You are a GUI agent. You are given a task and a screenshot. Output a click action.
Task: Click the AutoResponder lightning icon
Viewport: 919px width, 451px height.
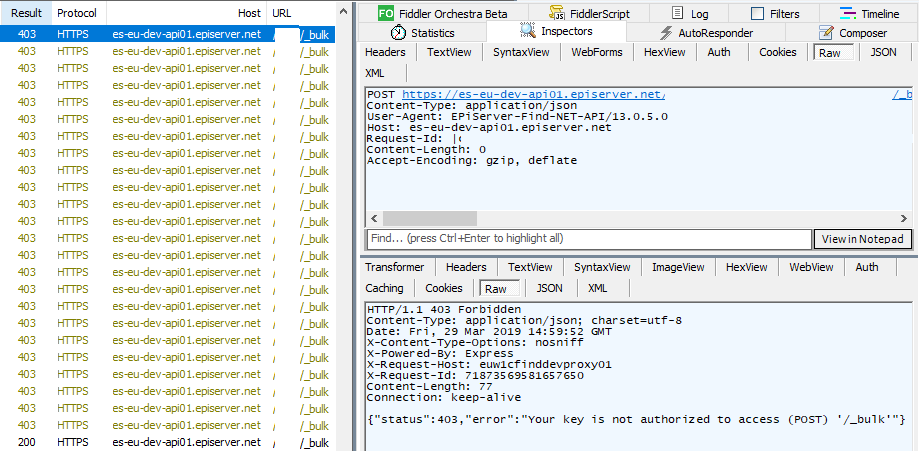(x=666, y=33)
